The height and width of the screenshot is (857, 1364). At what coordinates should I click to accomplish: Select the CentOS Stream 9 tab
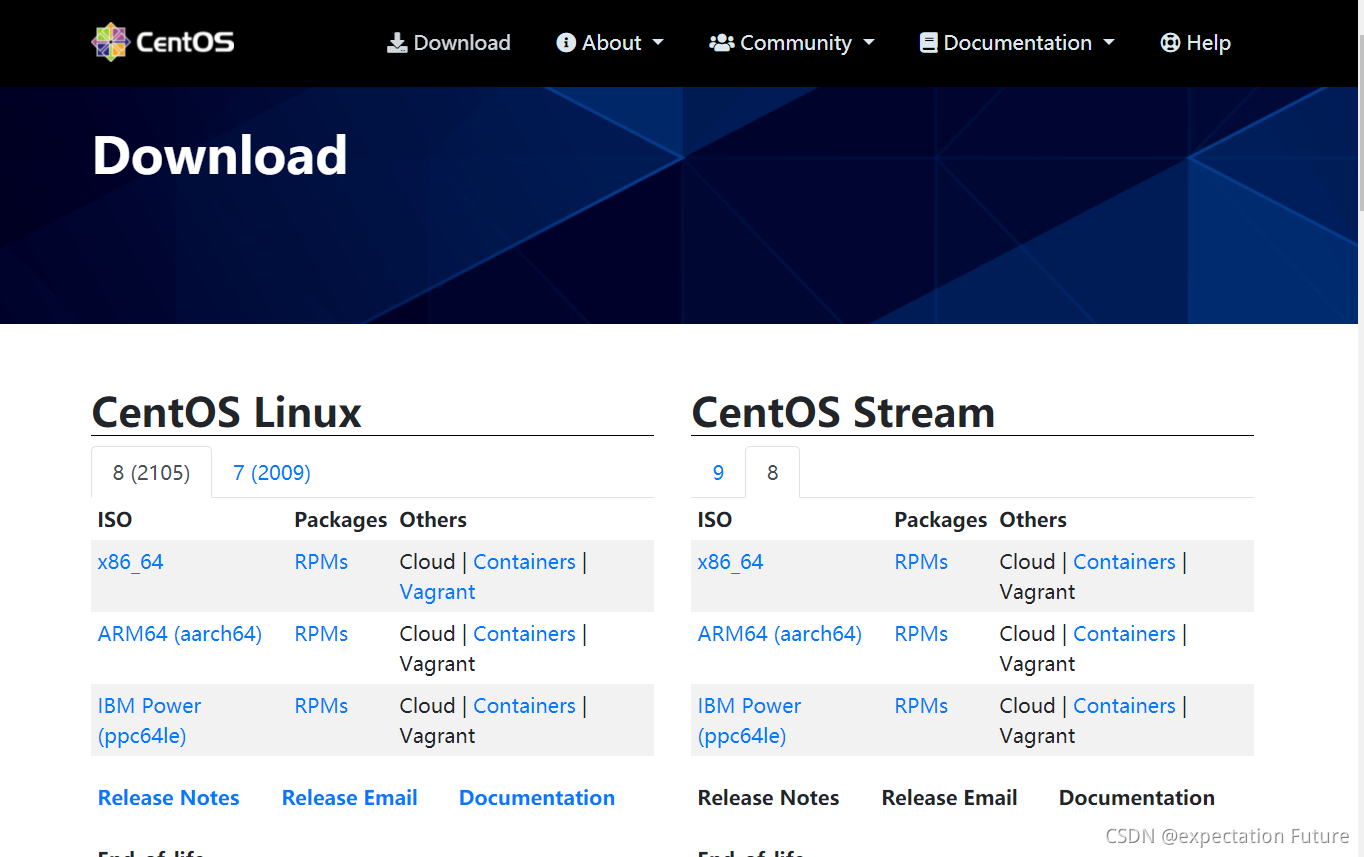click(718, 472)
